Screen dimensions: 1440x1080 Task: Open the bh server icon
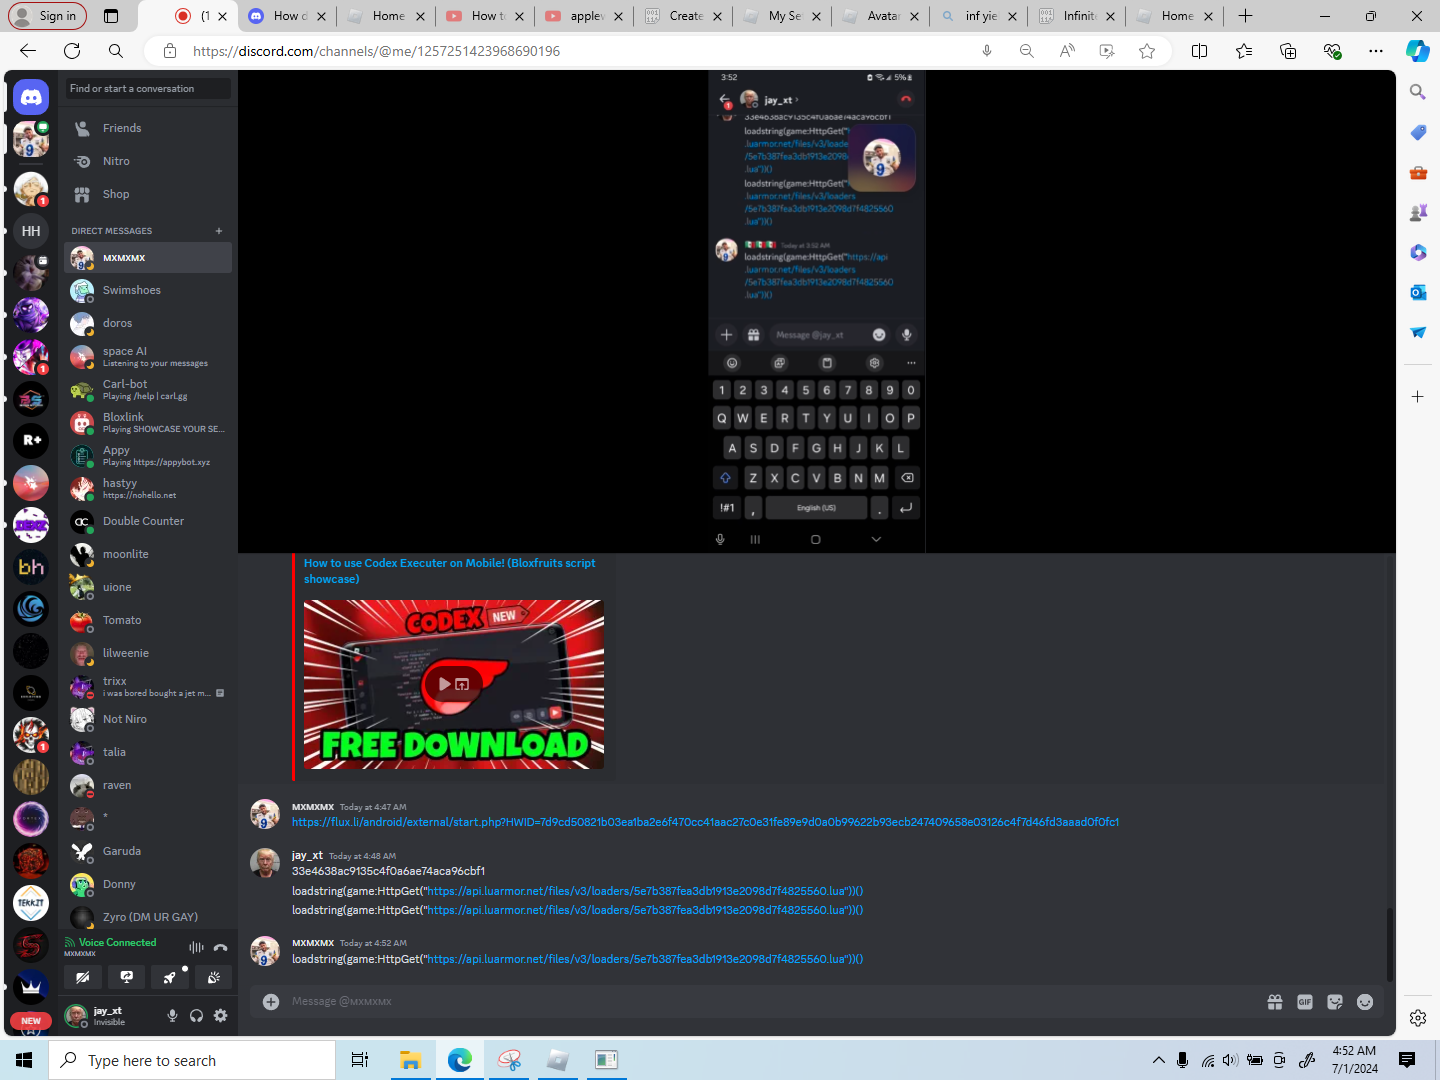31,567
